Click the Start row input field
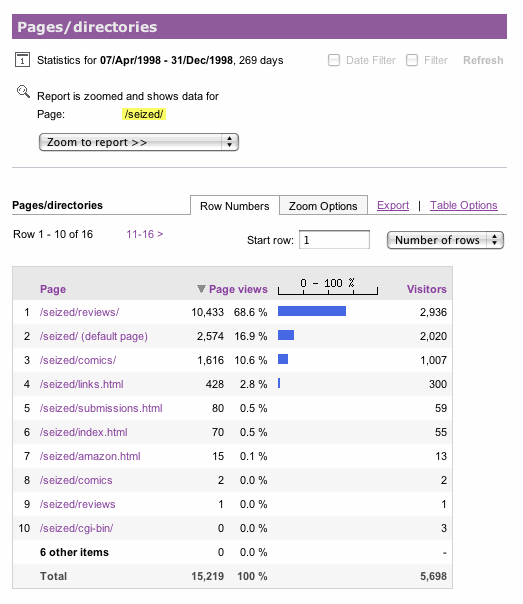Viewport: 523px width, 604px height. 334,240
